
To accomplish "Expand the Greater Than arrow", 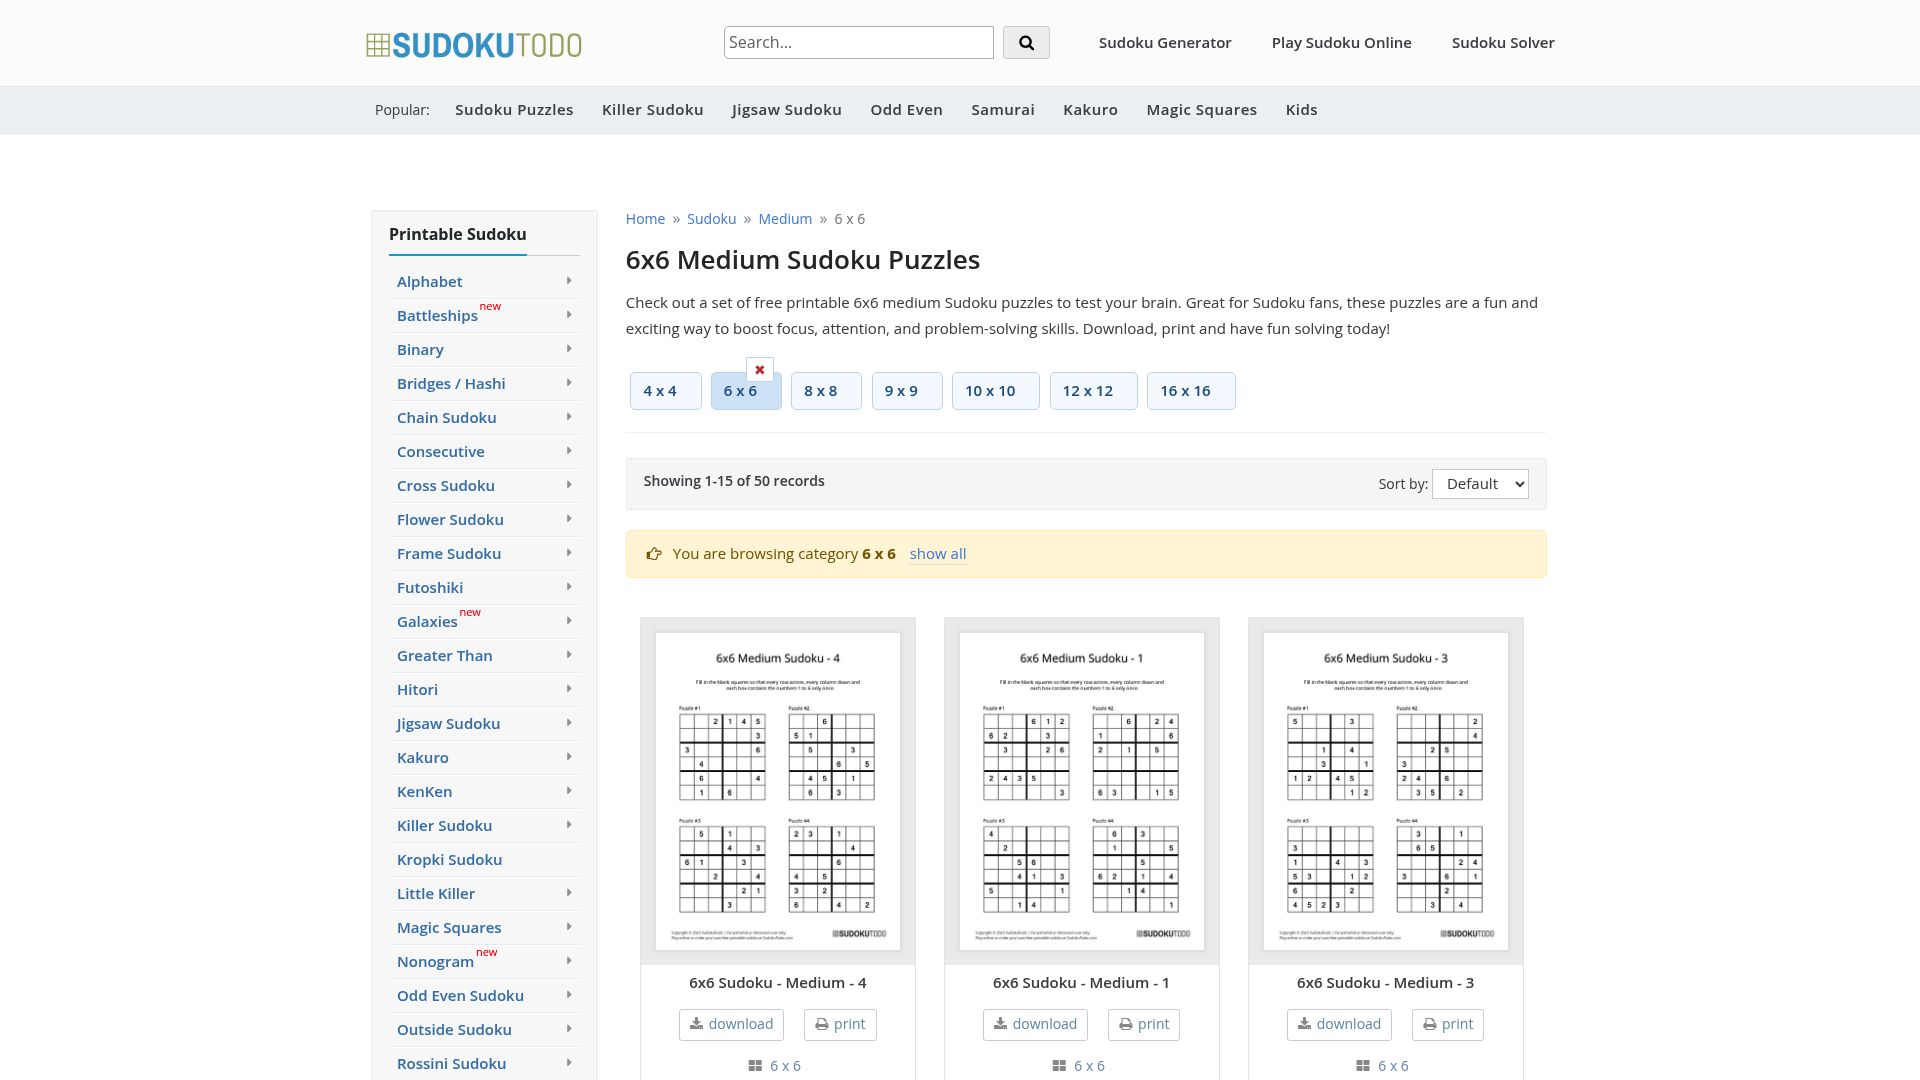I will [569, 655].
